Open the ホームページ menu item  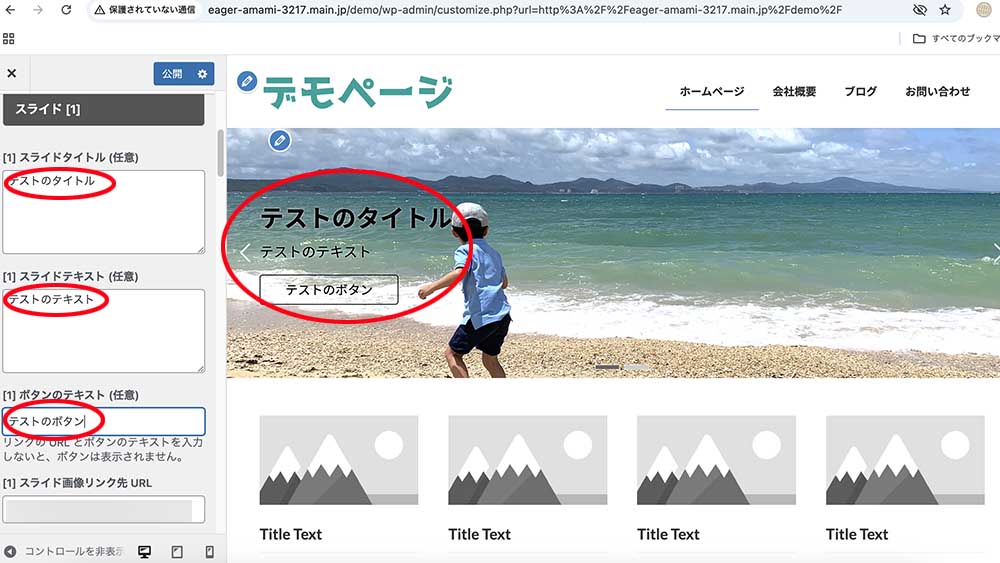(712, 91)
